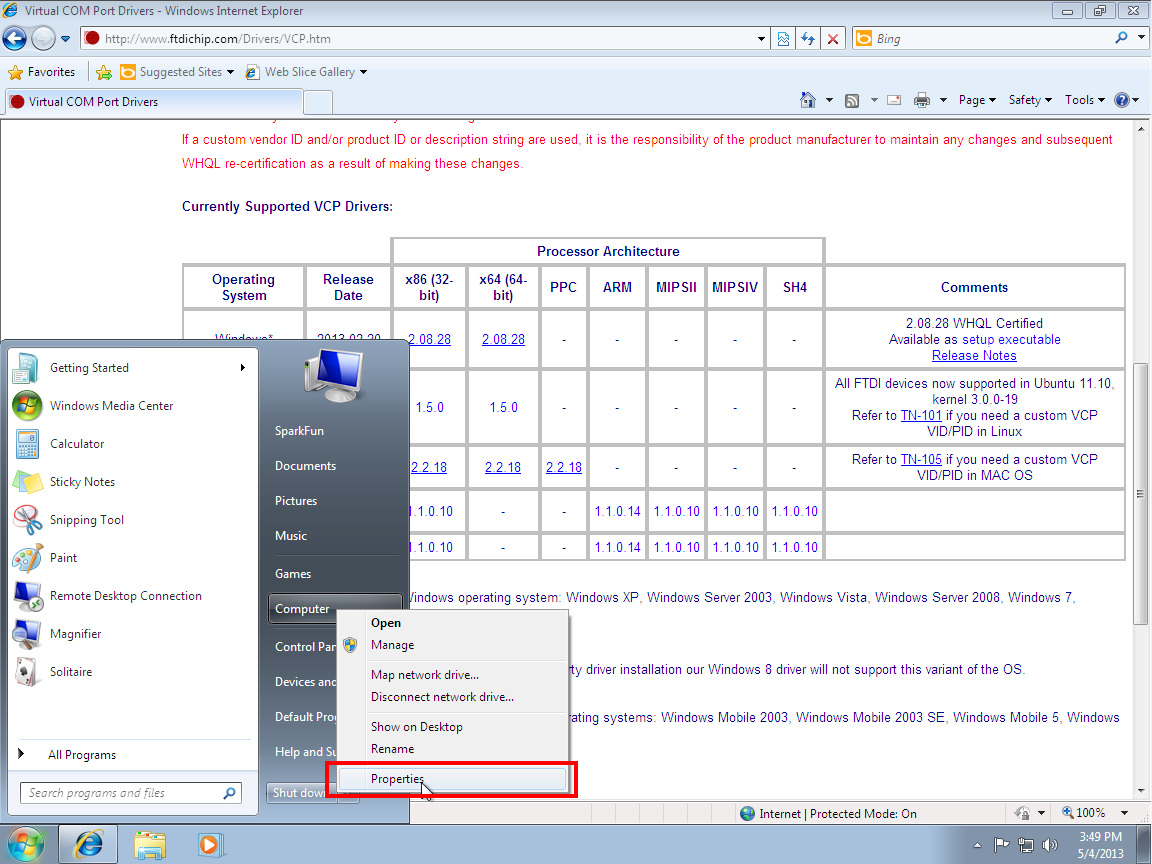Open the x64 2.08.28 driver link
1152x864 pixels.
click(503, 339)
